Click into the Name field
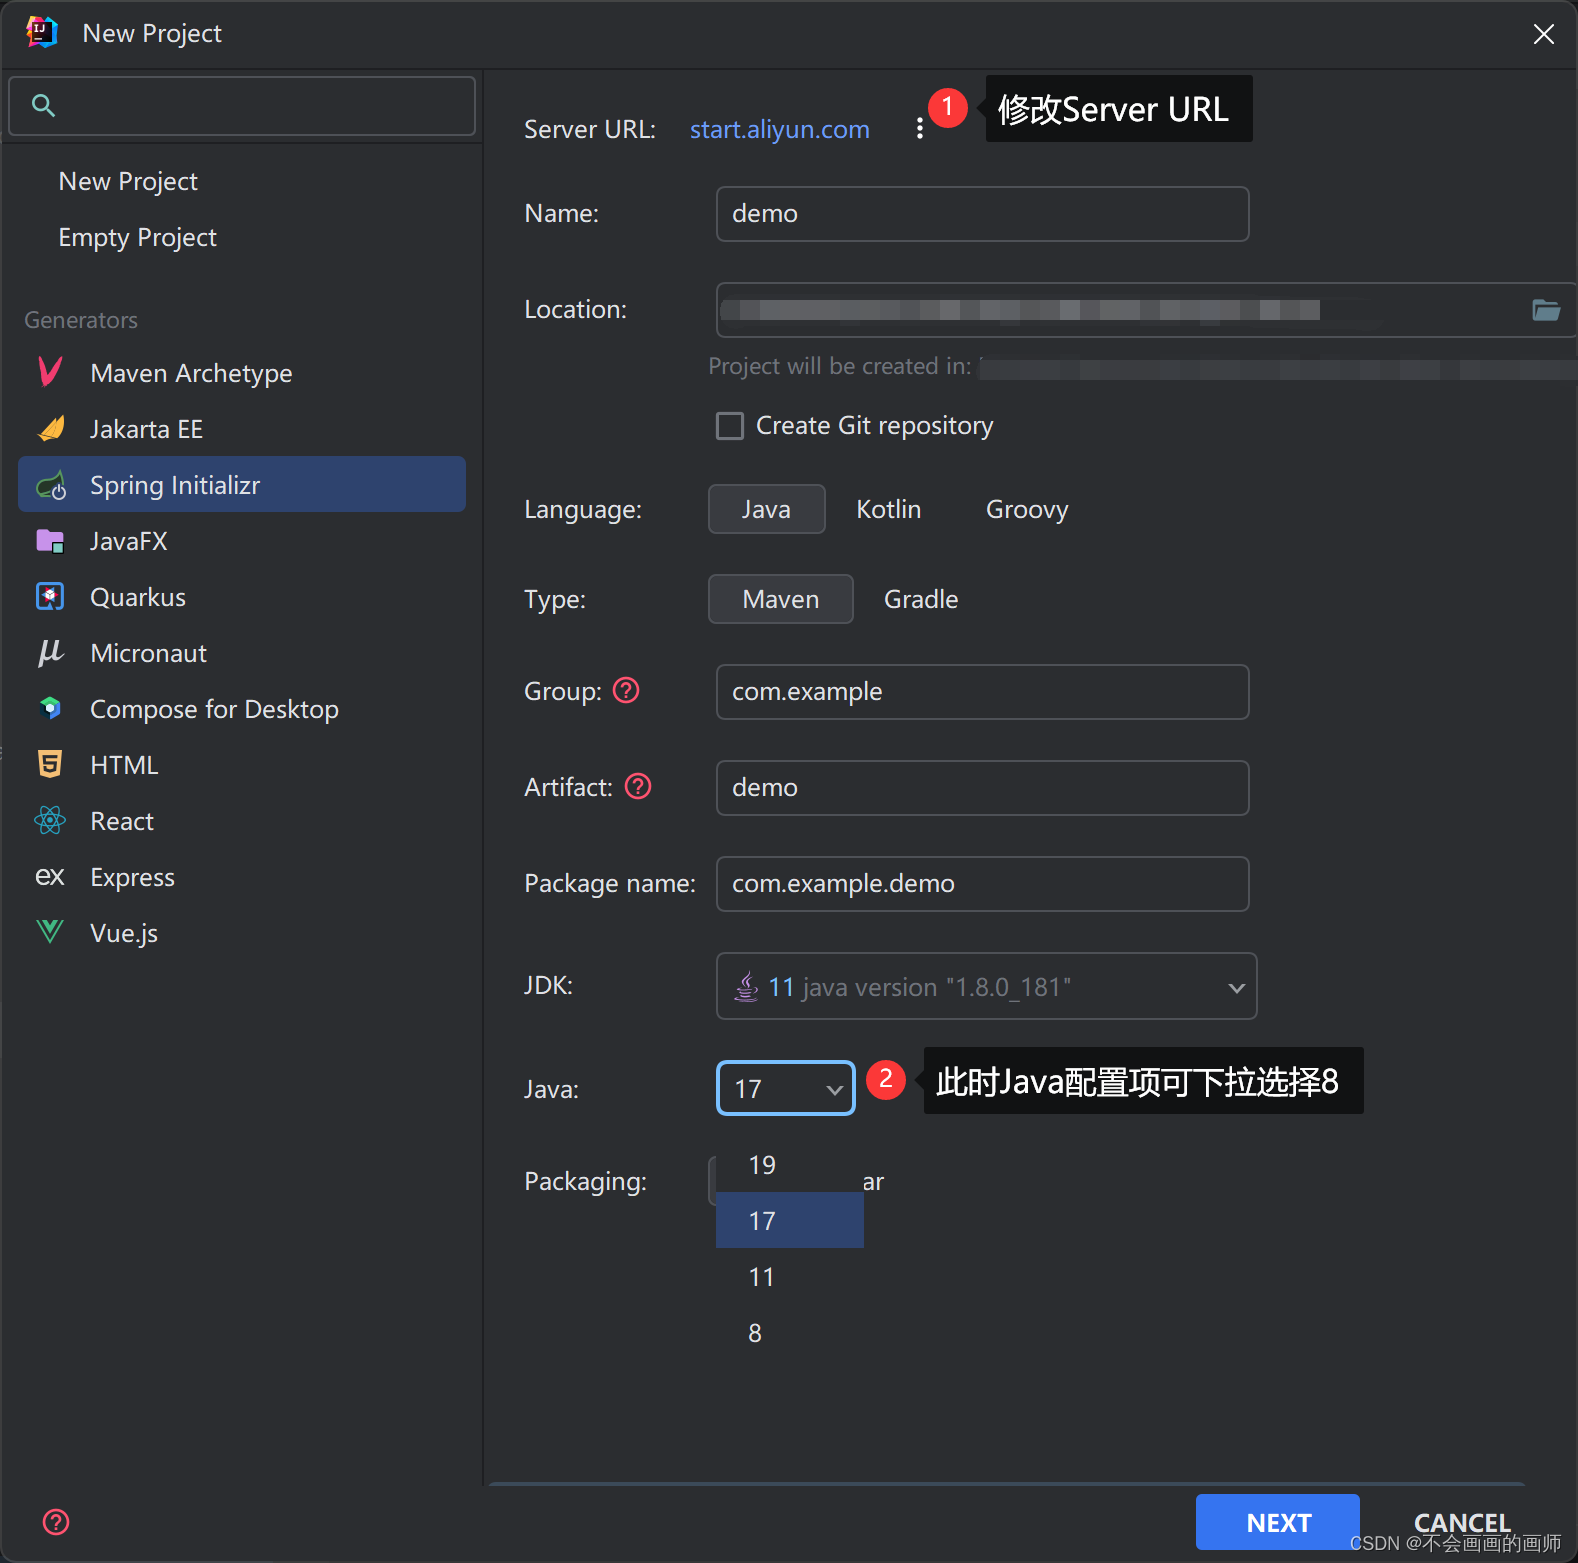The width and height of the screenshot is (1578, 1563). [983, 214]
